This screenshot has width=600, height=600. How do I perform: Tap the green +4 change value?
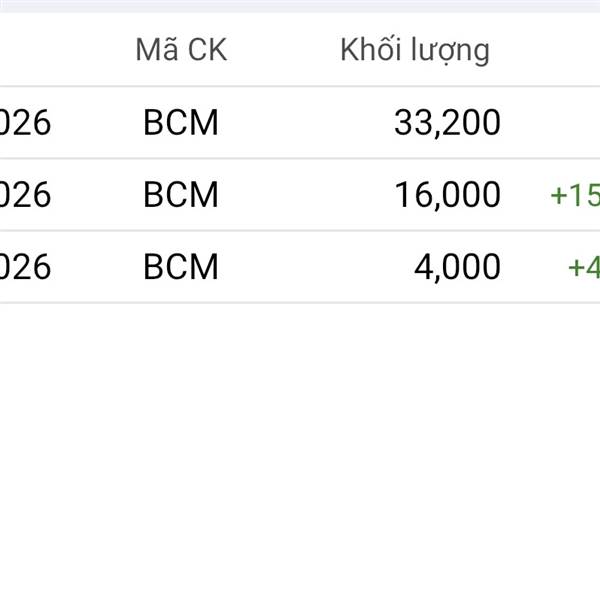(x=583, y=267)
